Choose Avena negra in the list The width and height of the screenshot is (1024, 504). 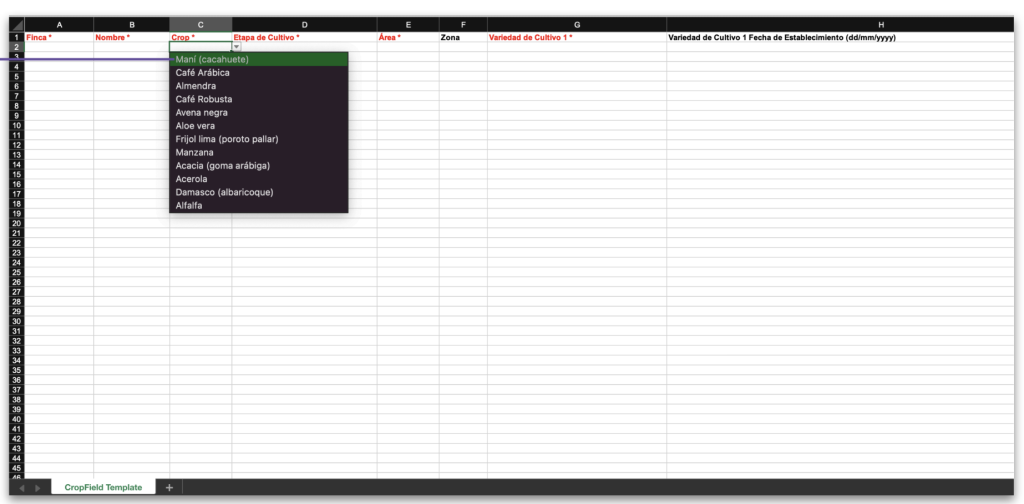tap(259, 112)
